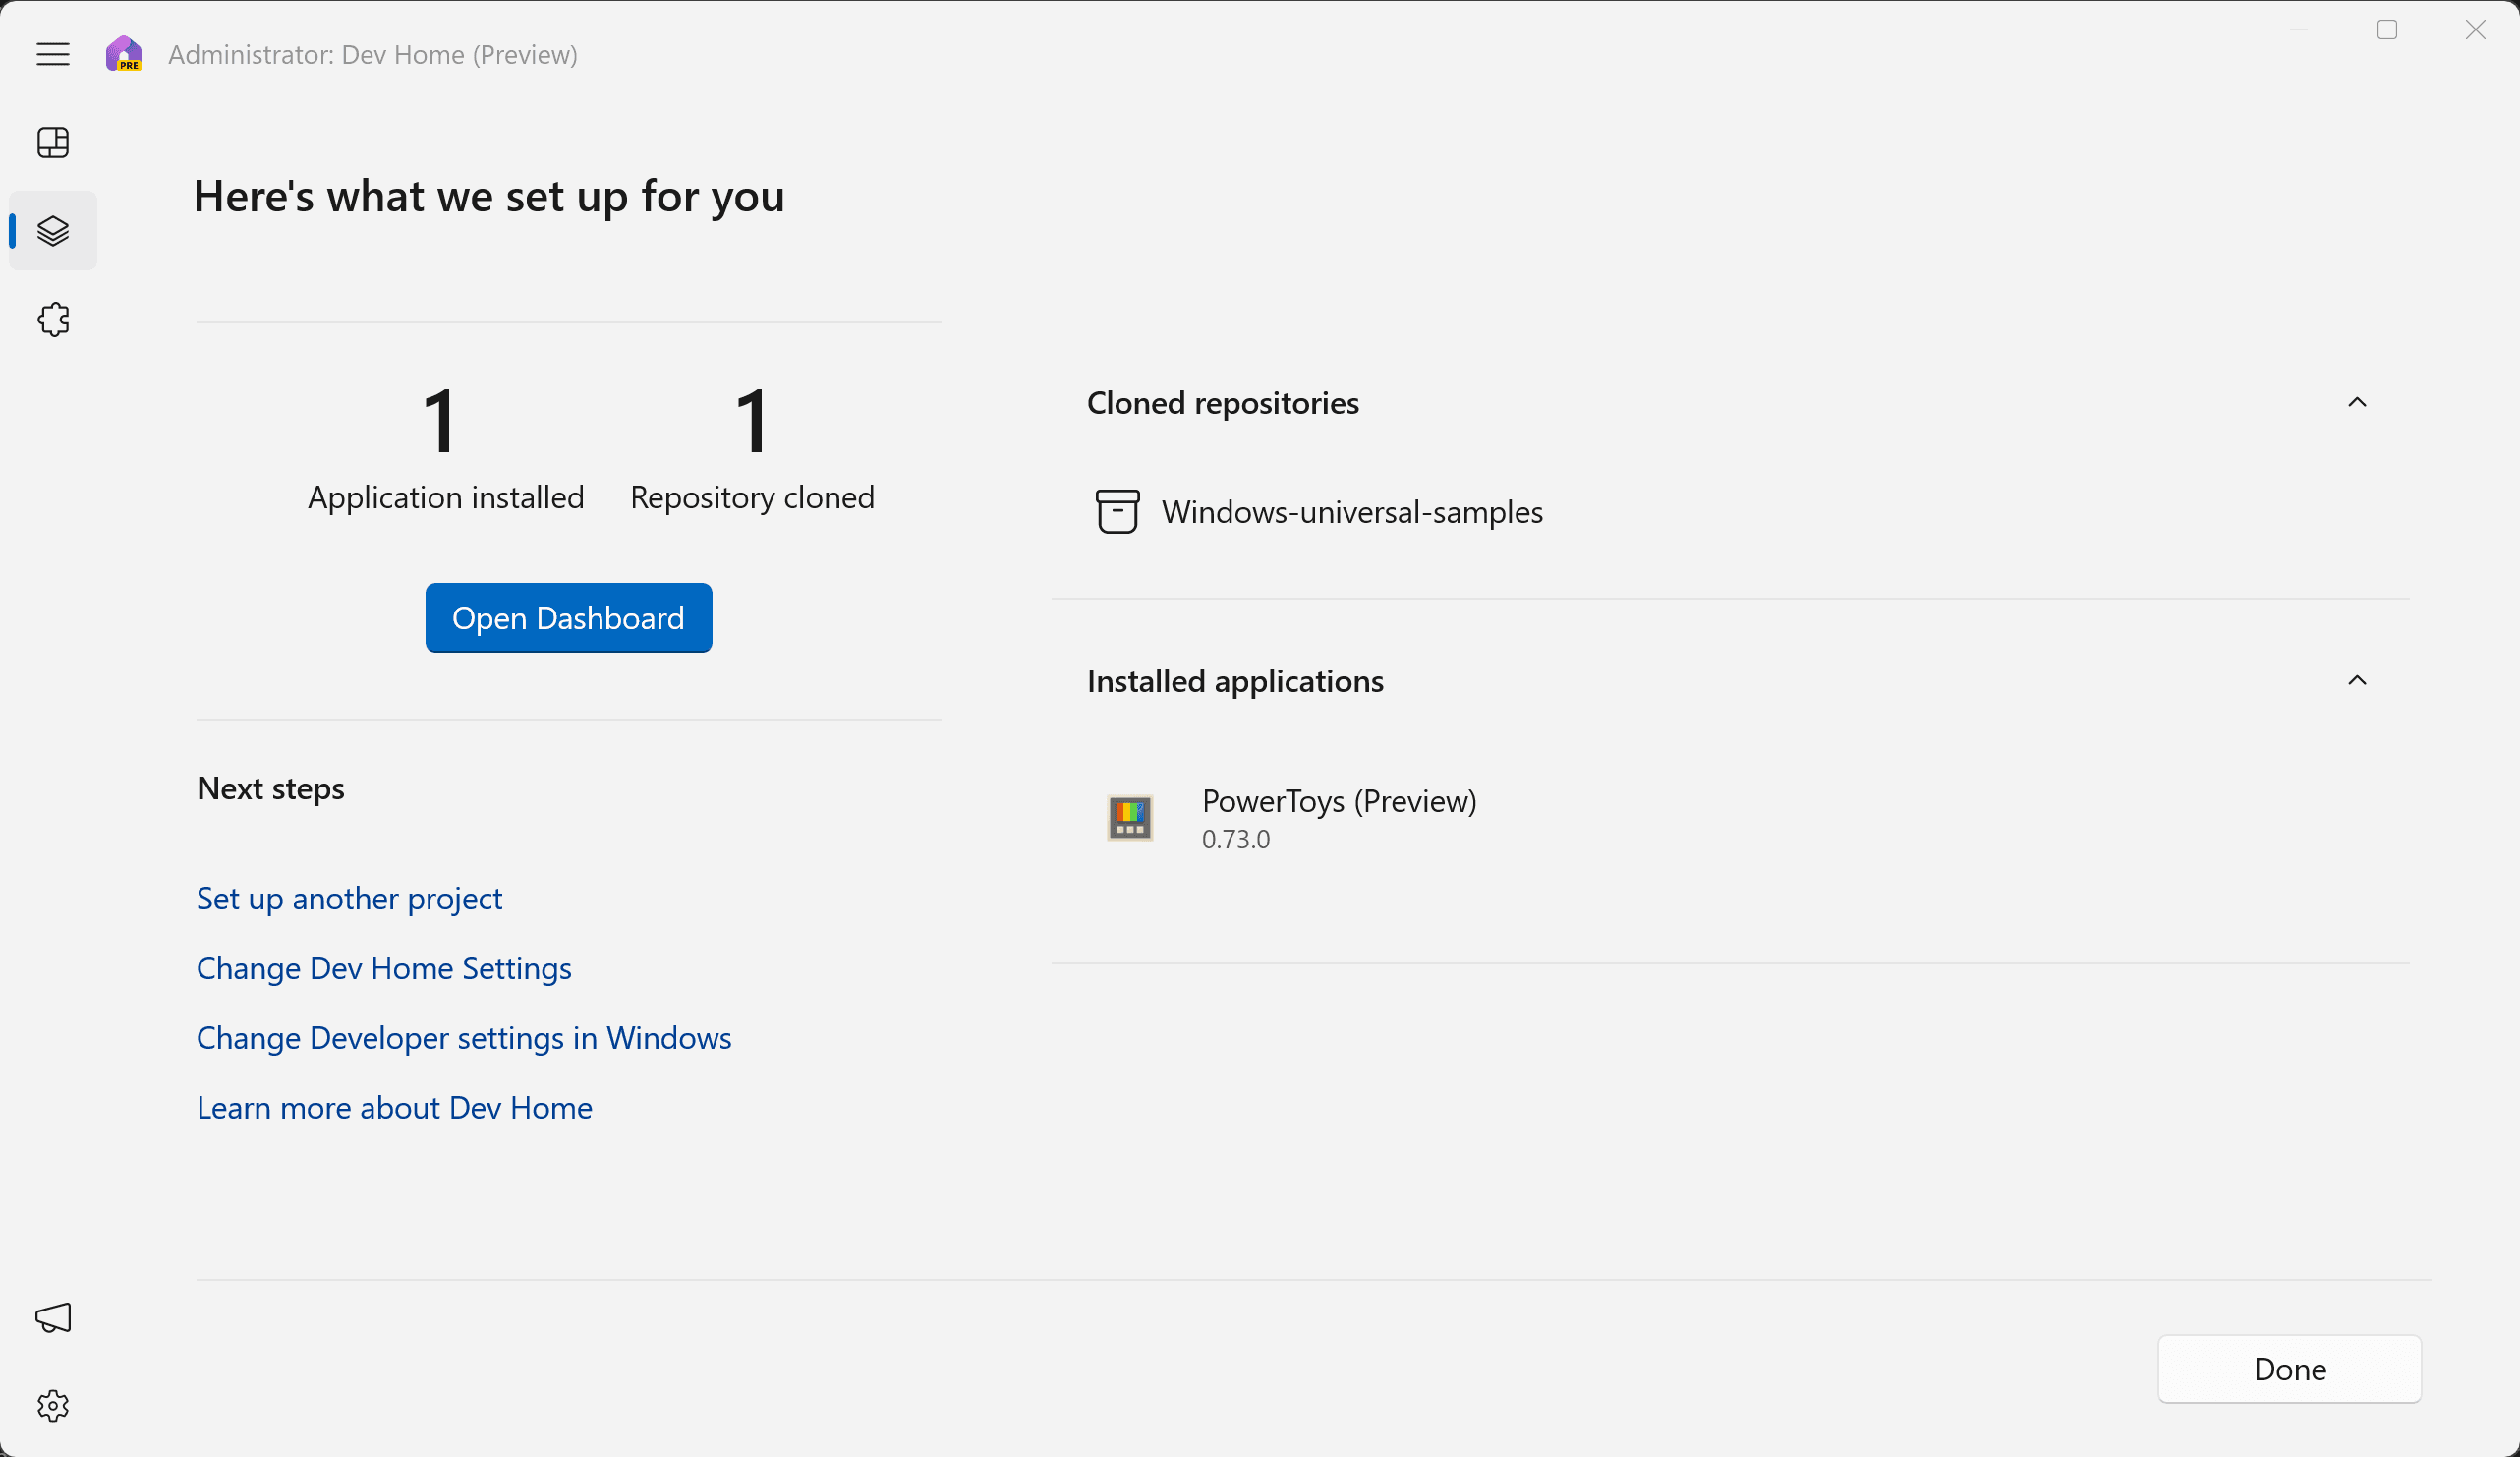The image size is (2520, 1457).
Task: Open the settings gear icon in sidebar
Action: coord(54,1405)
